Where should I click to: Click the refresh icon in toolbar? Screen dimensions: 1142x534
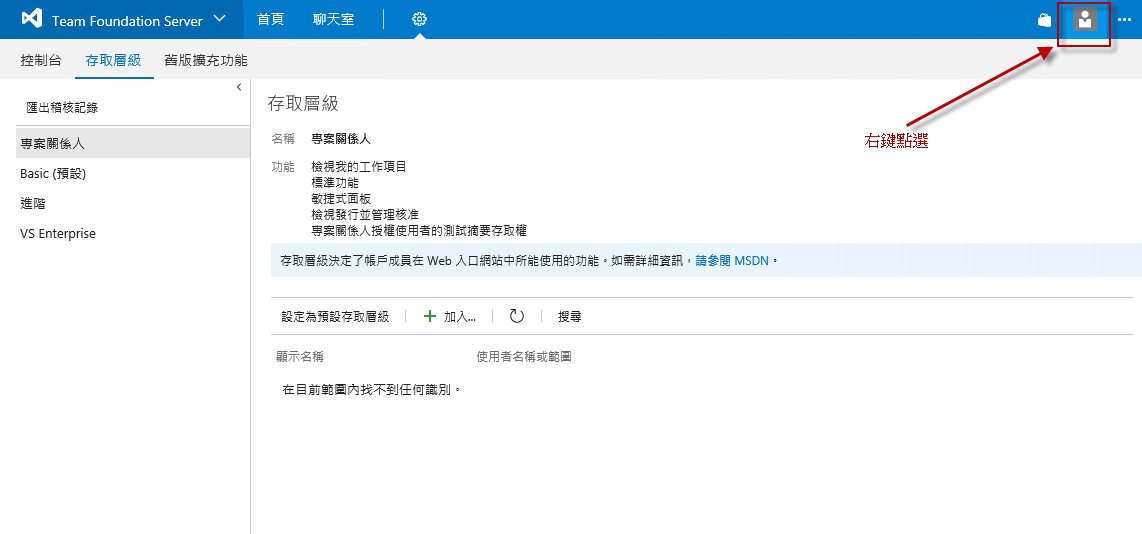516,316
